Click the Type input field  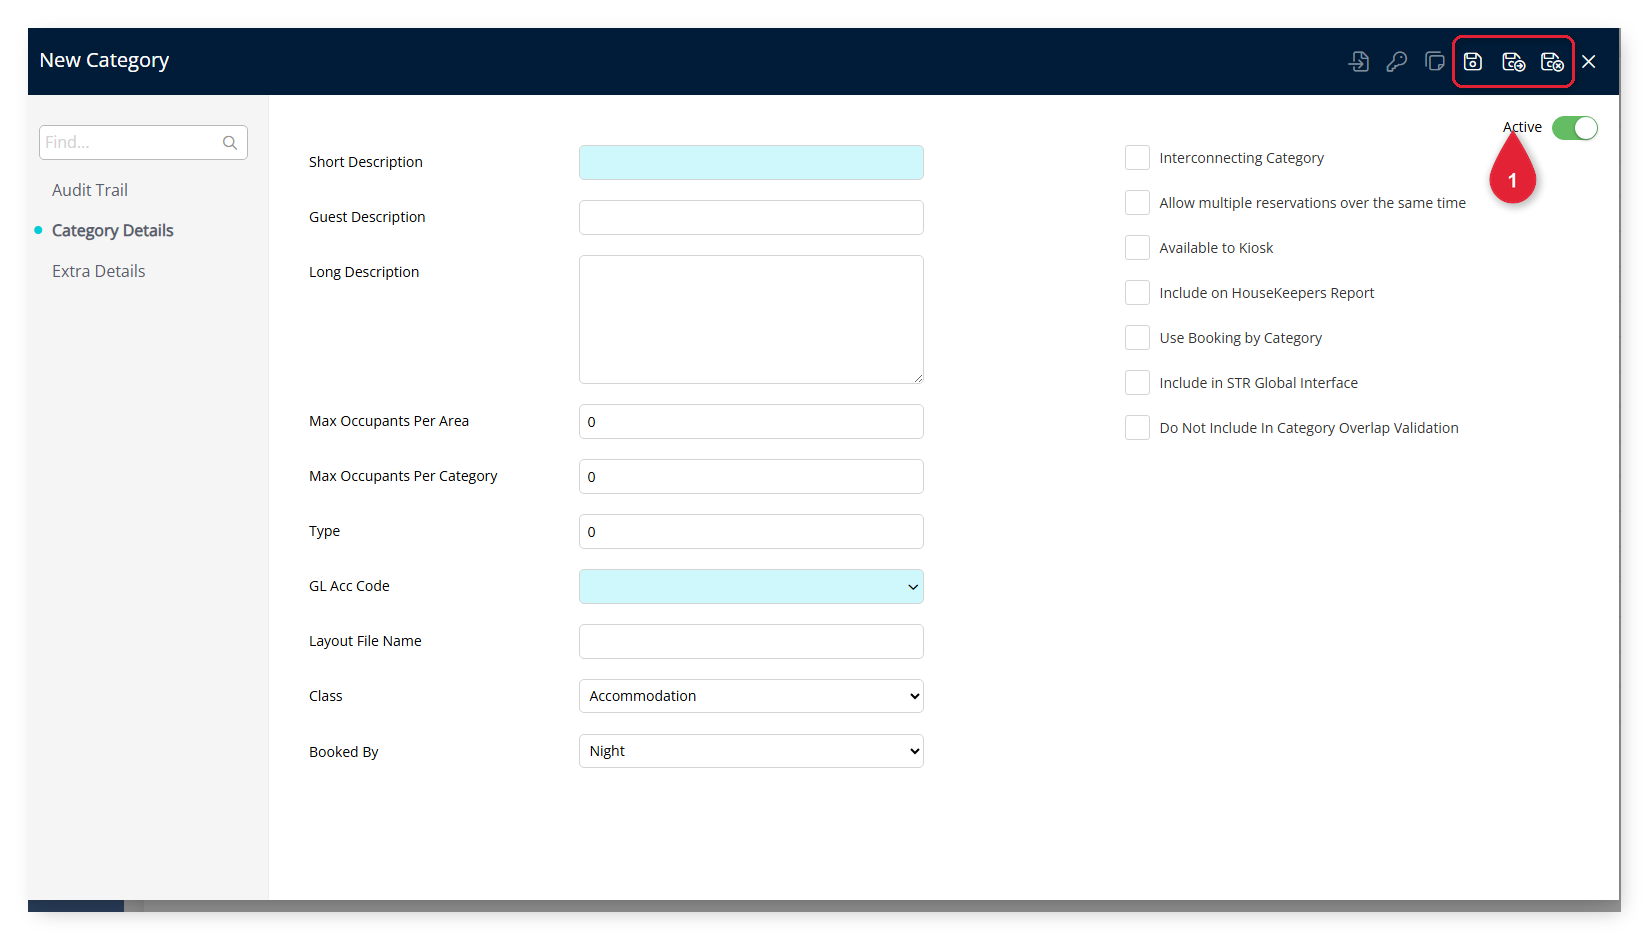tap(751, 532)
